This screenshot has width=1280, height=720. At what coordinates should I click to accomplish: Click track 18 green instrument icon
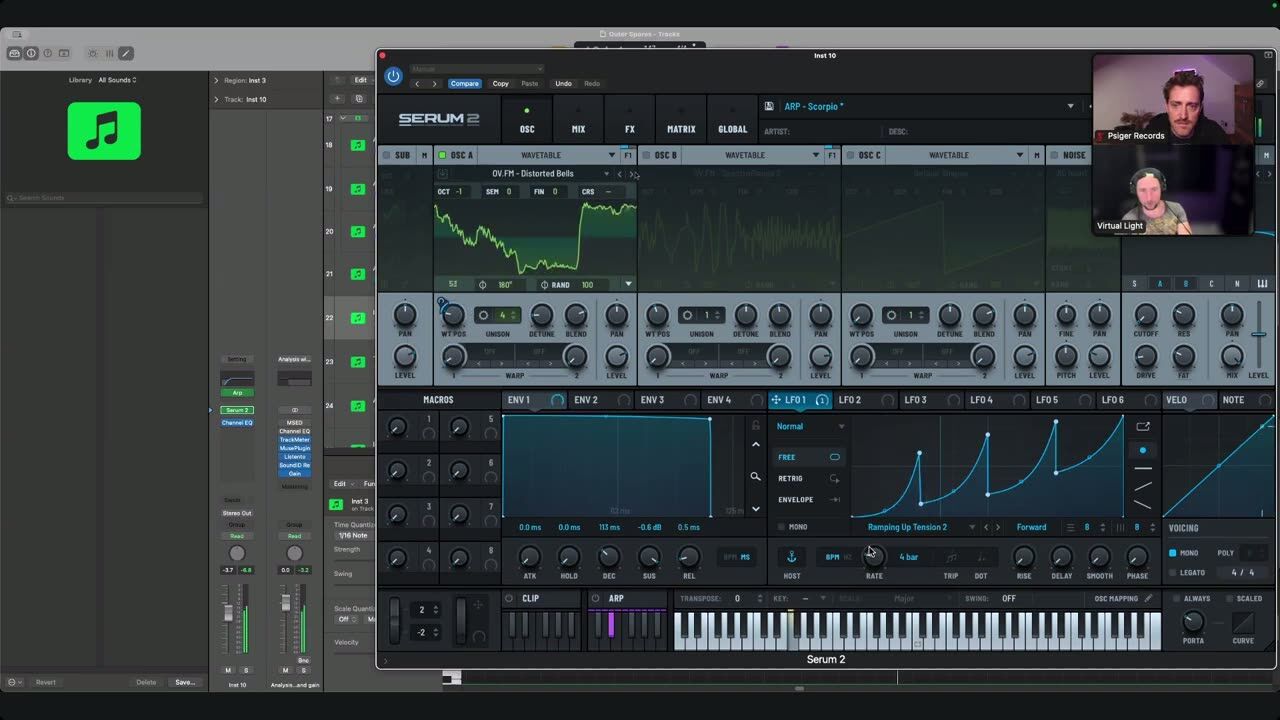[357, 145]
